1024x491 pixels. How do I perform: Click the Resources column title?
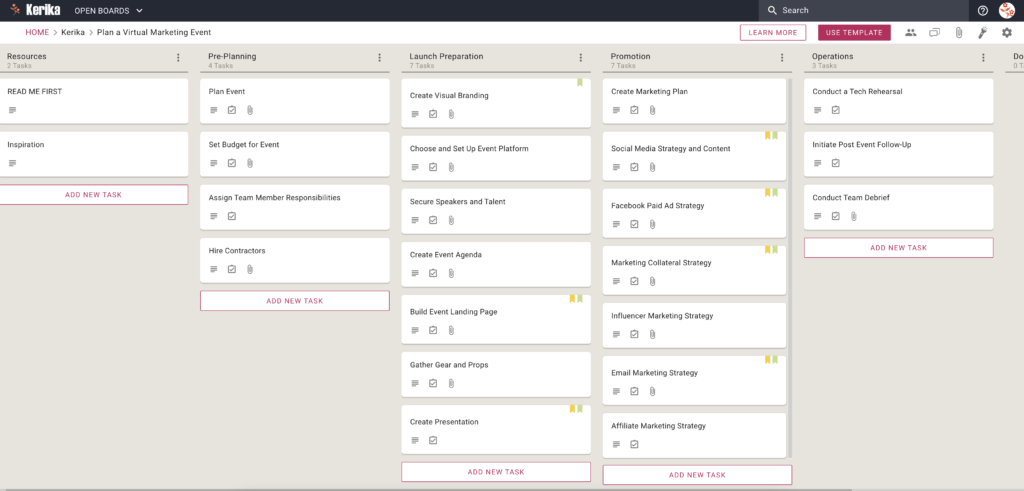click(27, 56)
